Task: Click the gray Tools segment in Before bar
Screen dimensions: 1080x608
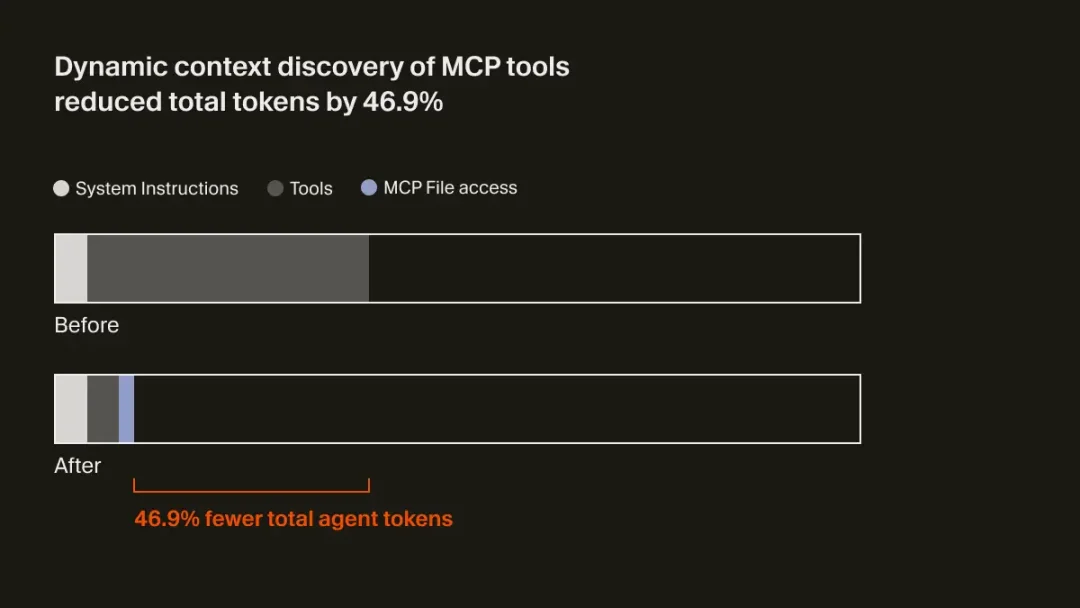Action: tap(228, 268)
